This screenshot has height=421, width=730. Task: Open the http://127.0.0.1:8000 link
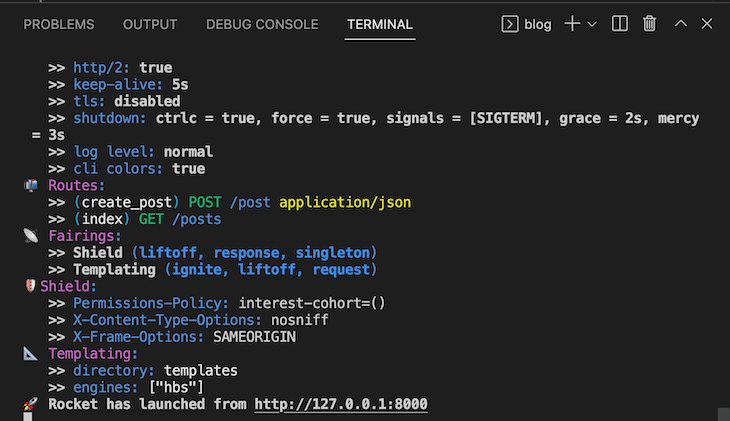tap(341, 404)
